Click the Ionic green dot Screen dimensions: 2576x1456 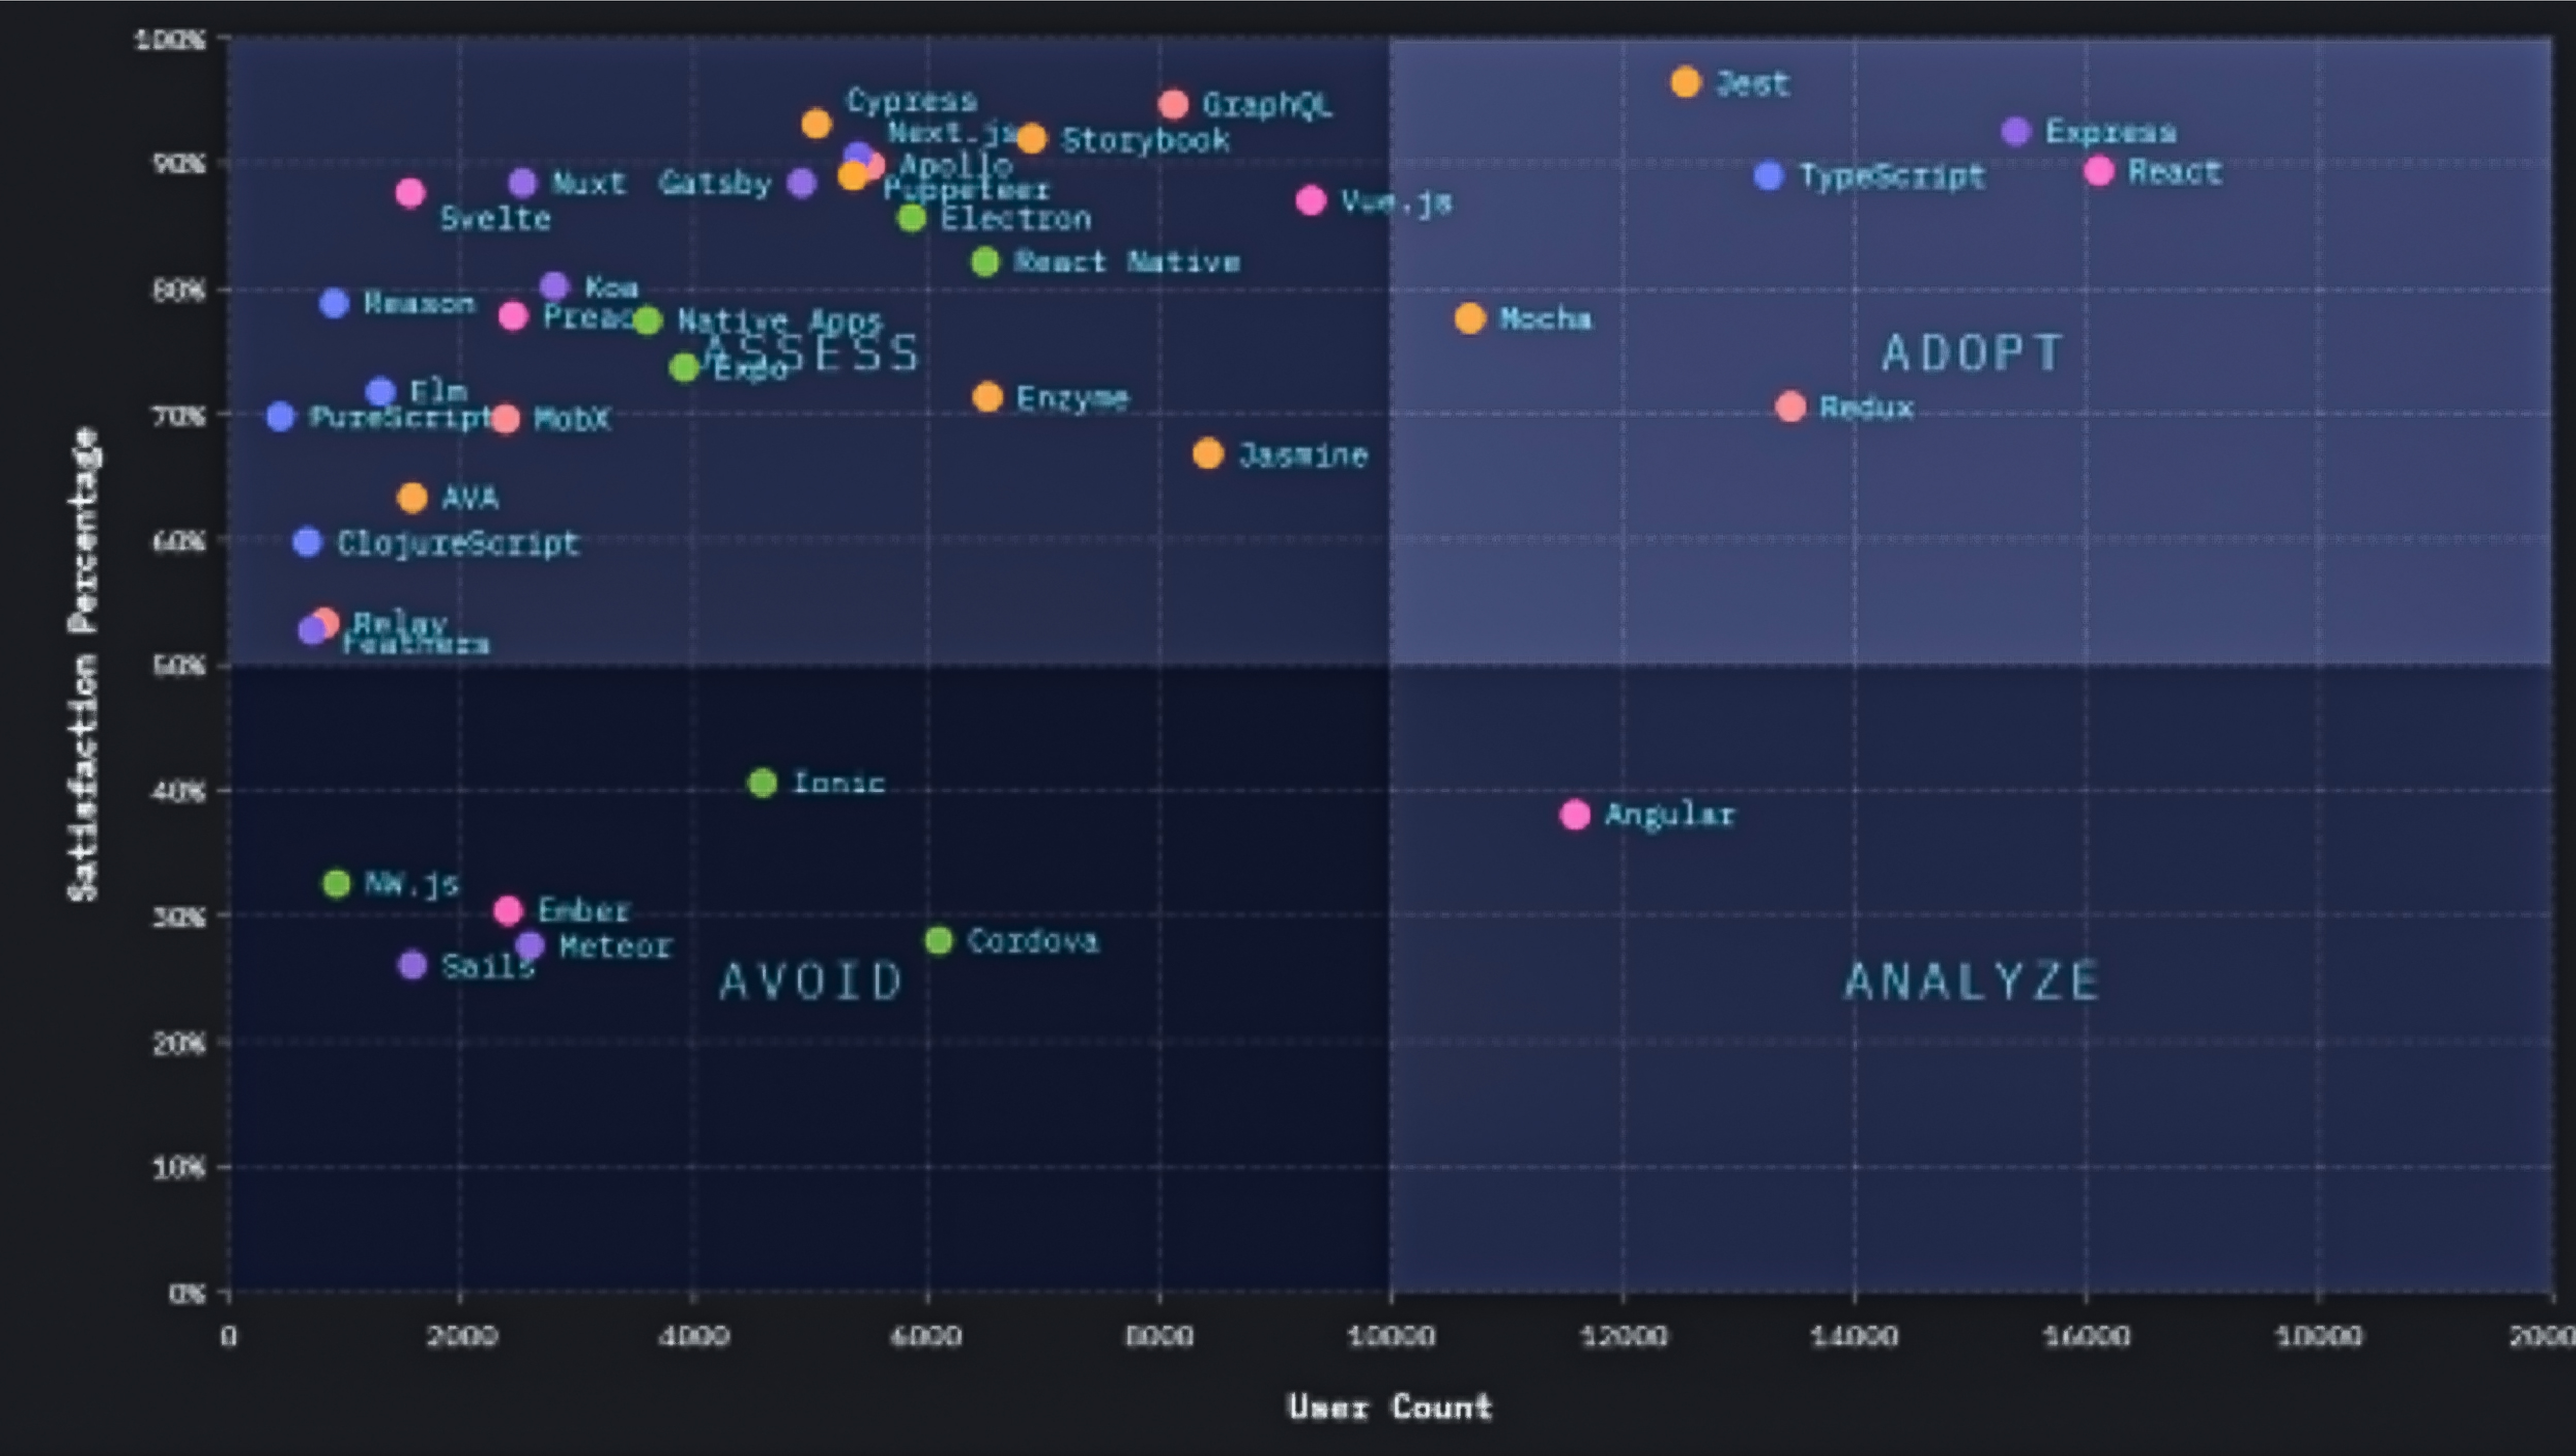(762, 783)
